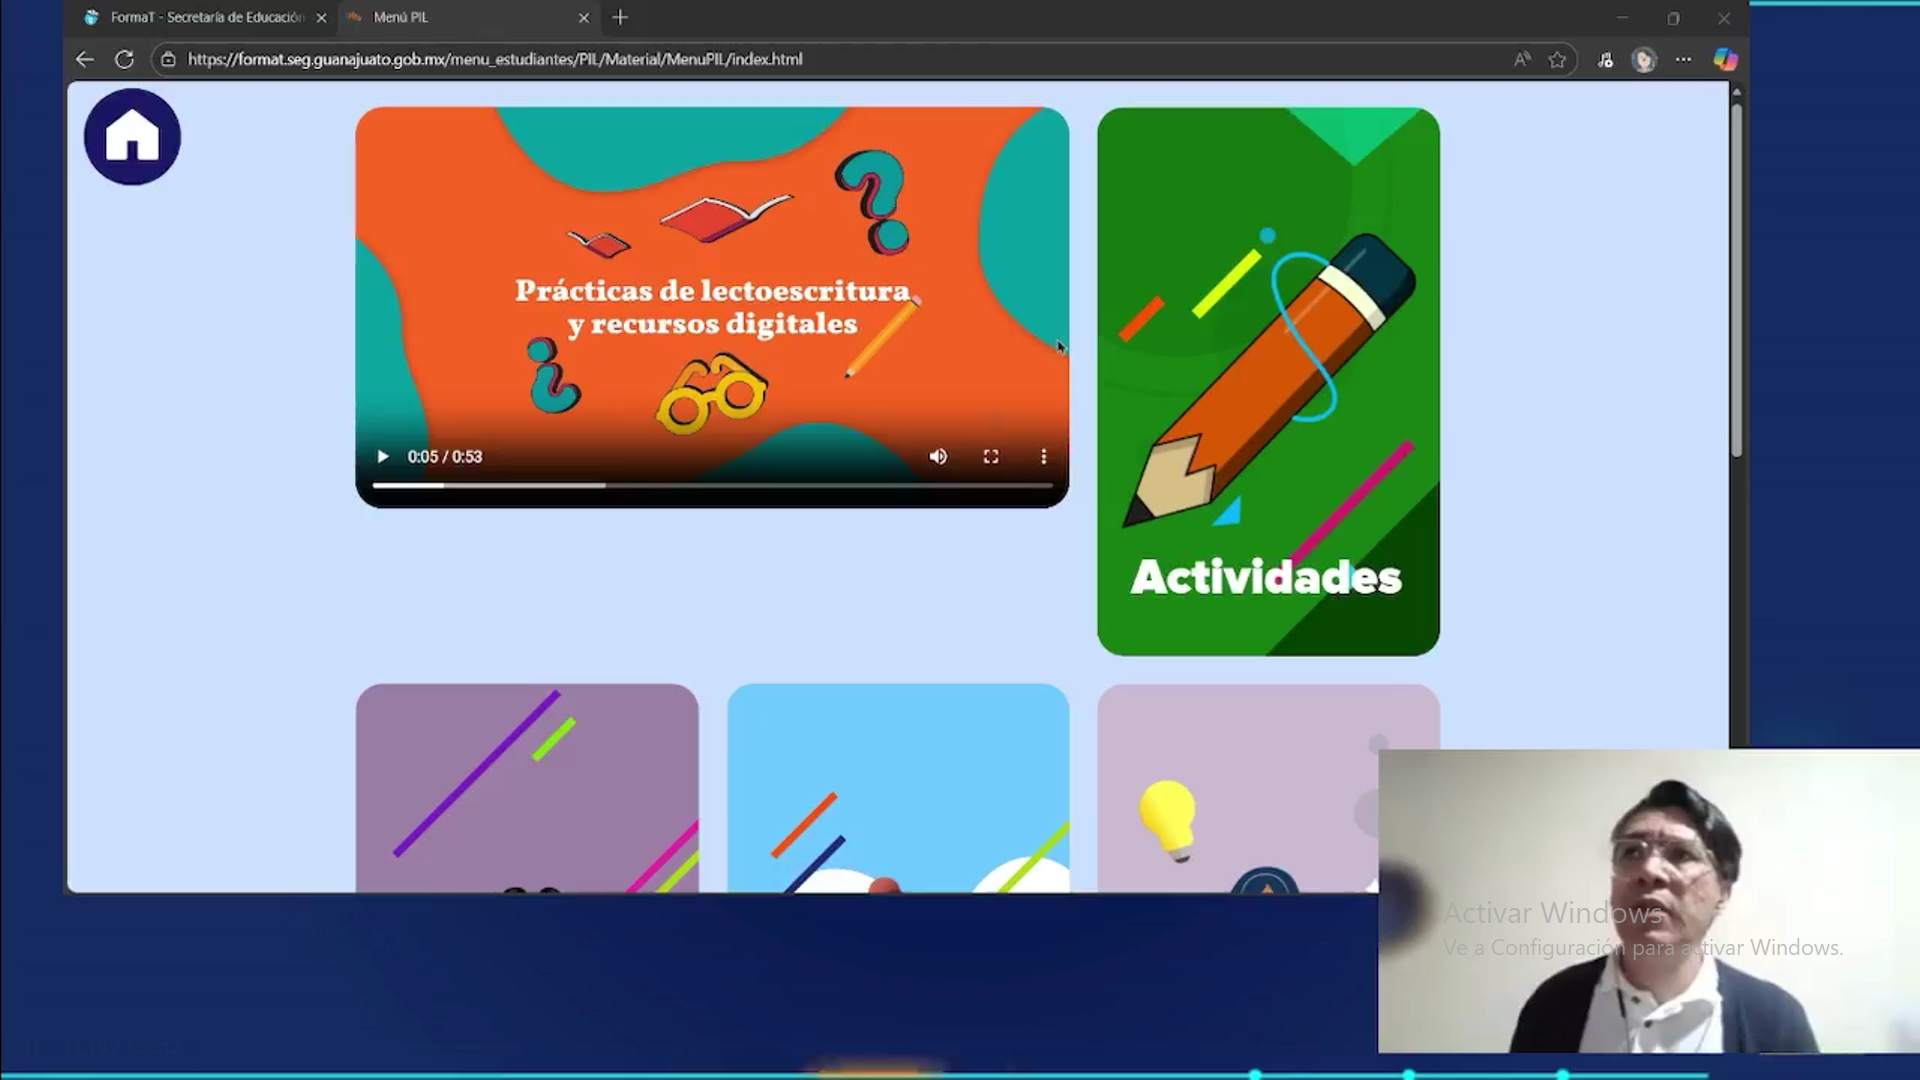Switch to the FormaT browser tab

click(205, 17)
